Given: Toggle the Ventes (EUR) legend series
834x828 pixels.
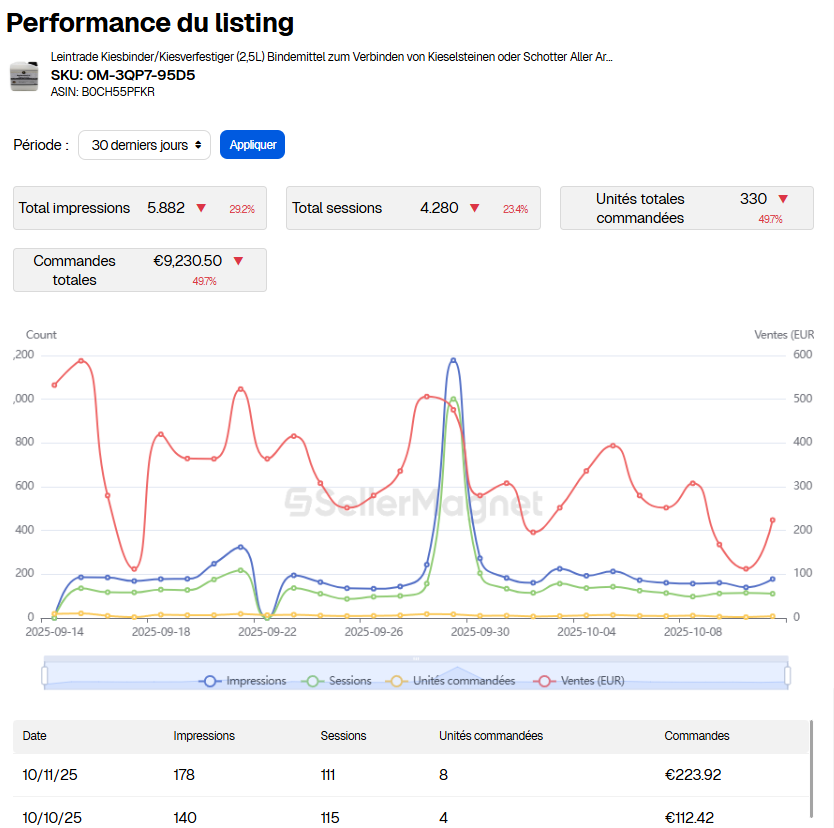Looking at the screenshot, I should tap(580, 681).
